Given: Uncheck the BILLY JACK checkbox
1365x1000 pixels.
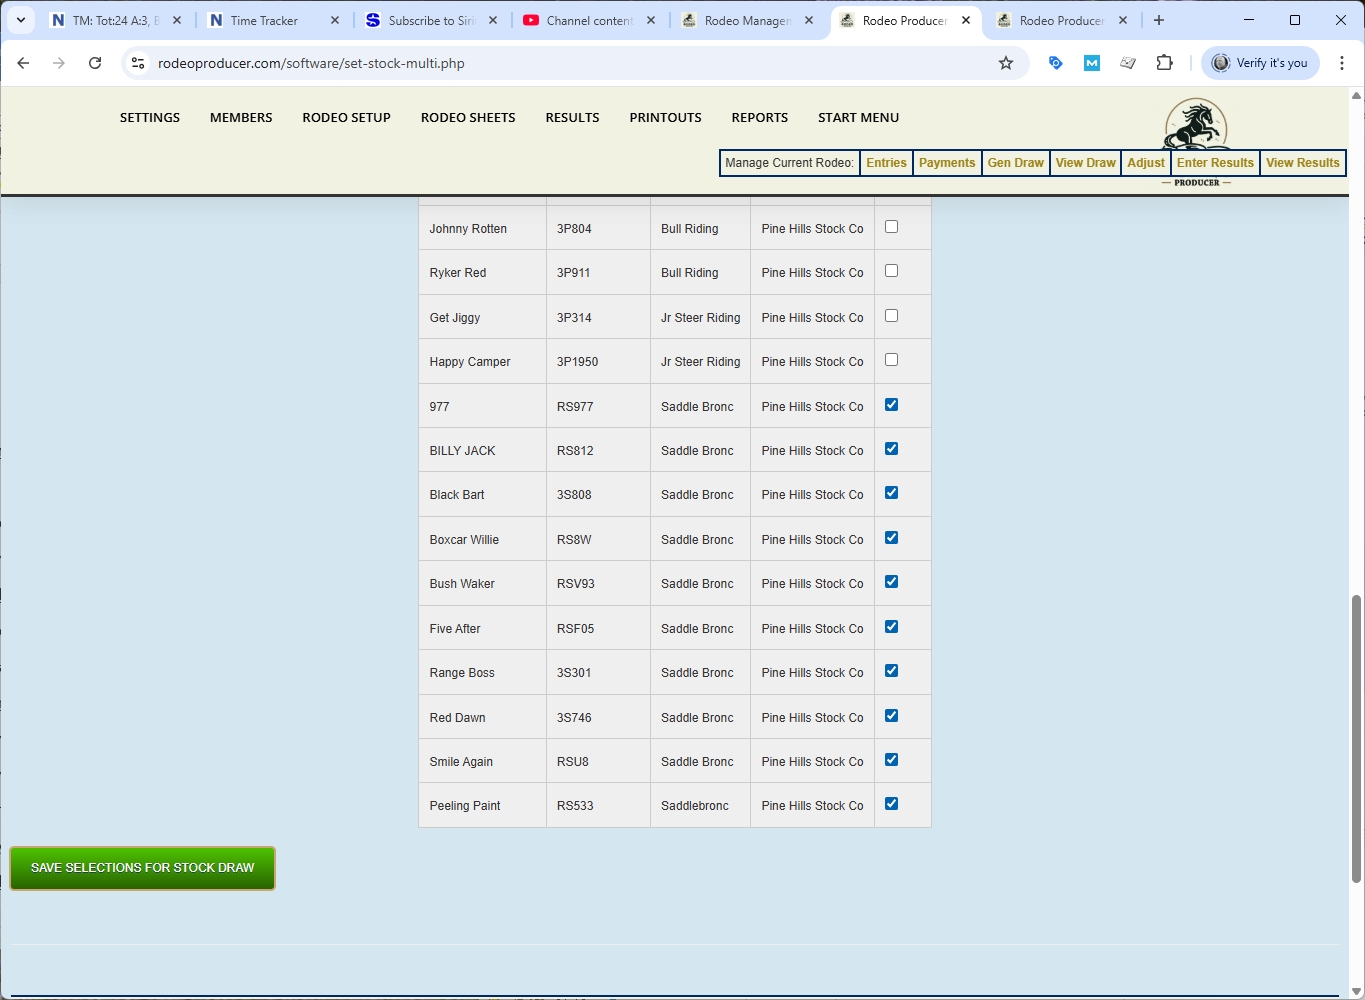Looking at the screenshot, I should pyautogui.click(x=891, y=449).
